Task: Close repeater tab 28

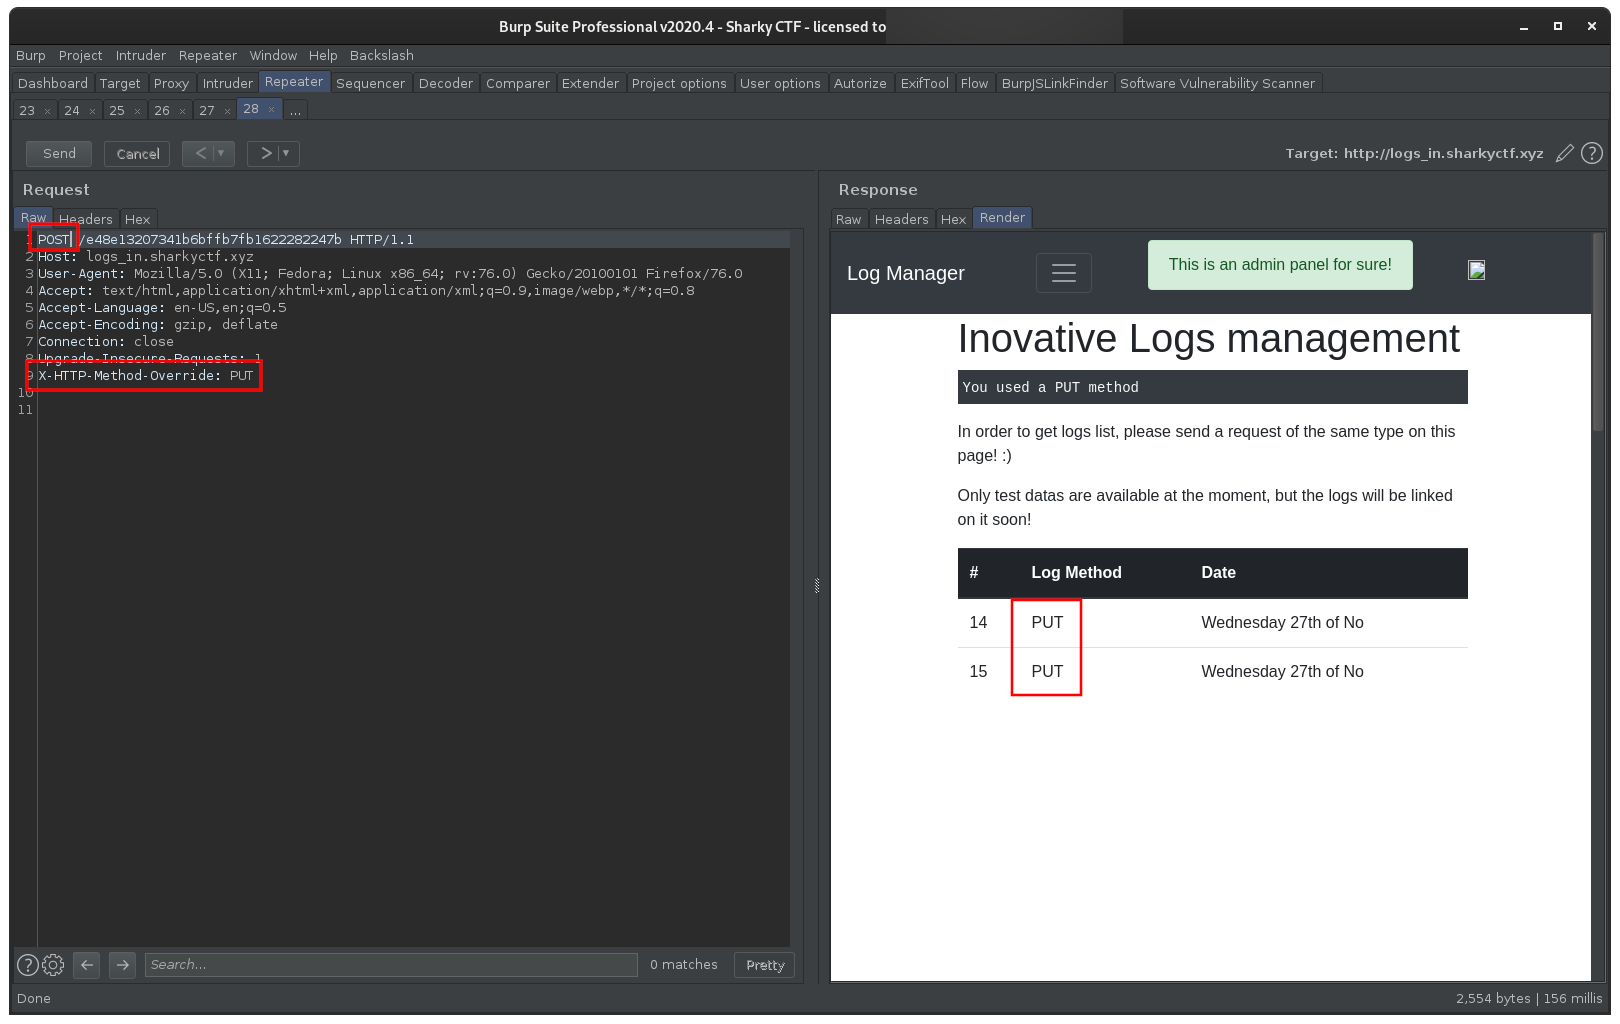Action: pyautogui.click(x=271, y=110)
